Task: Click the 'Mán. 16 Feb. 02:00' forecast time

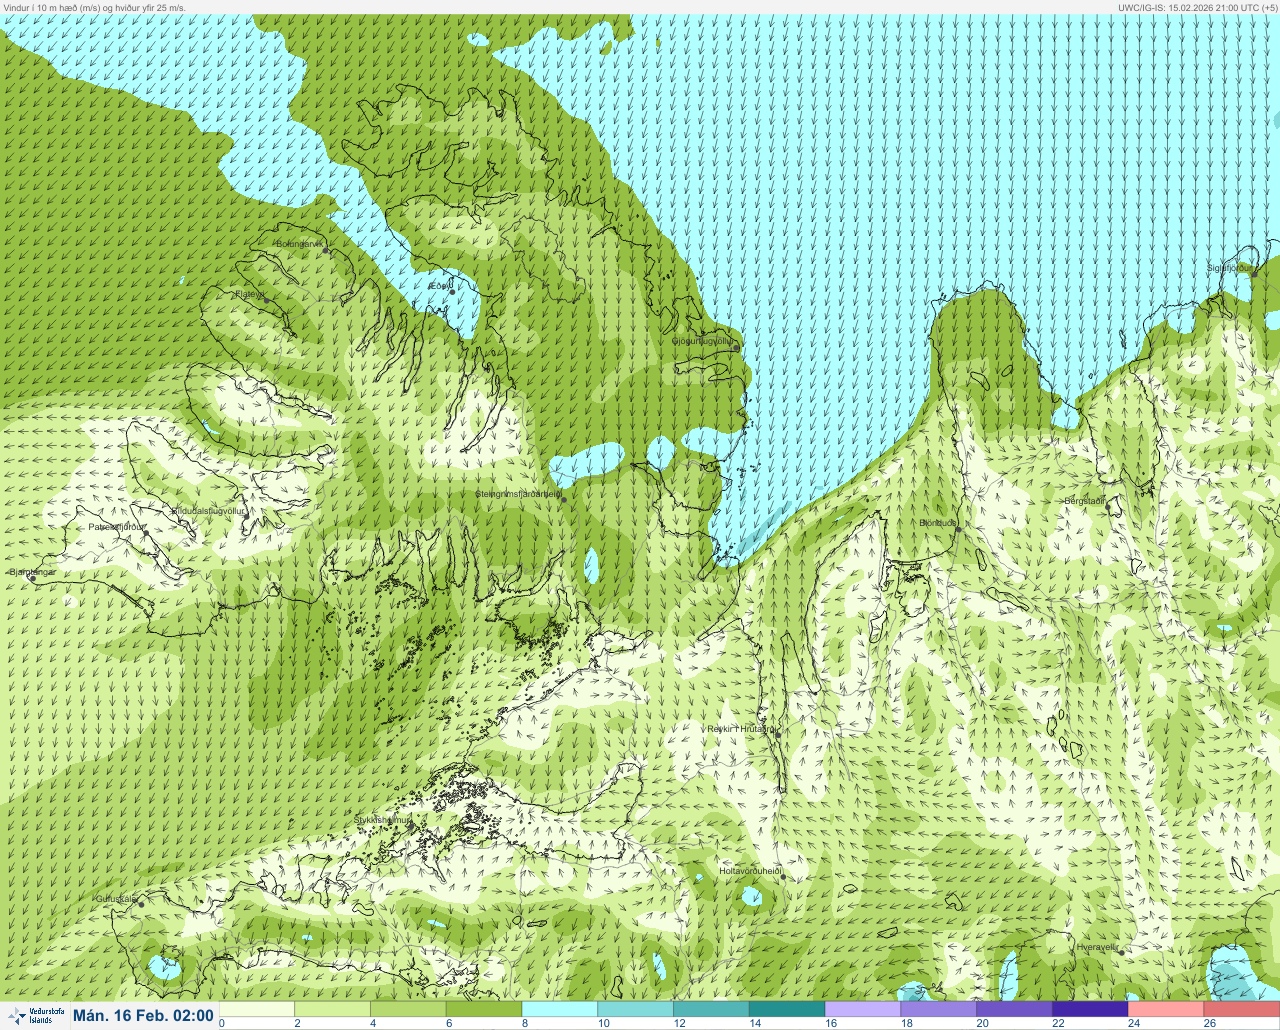Action: (144, 1016)
